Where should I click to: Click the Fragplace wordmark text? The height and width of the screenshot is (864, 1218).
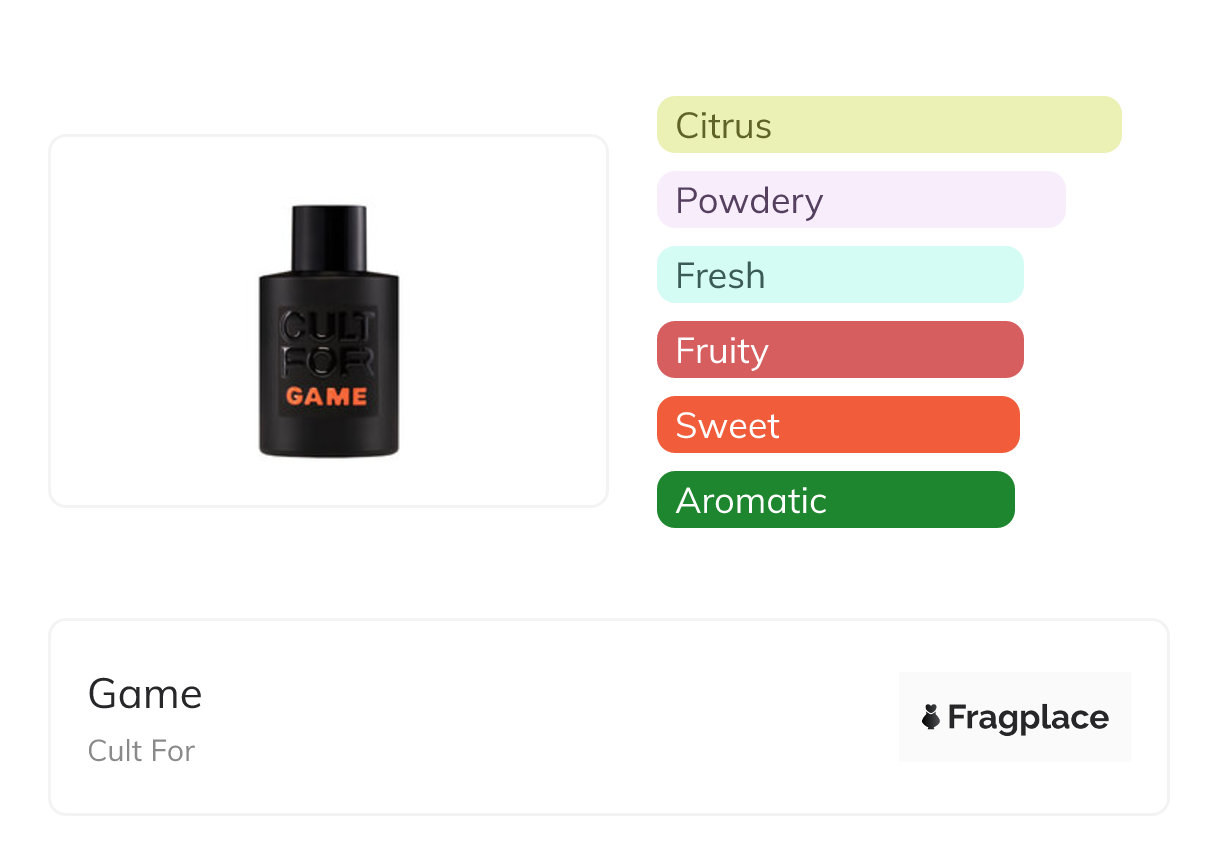pos(1028,718)
